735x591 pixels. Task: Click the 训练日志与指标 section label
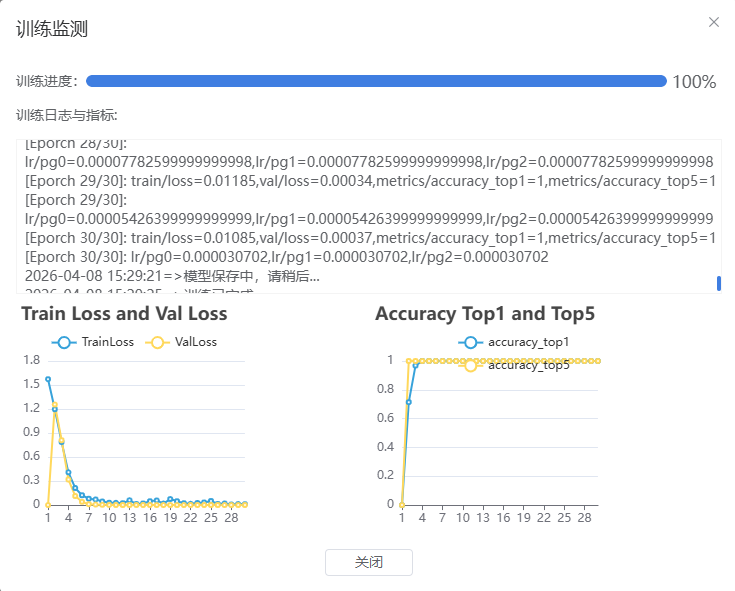tap(67, 116)
